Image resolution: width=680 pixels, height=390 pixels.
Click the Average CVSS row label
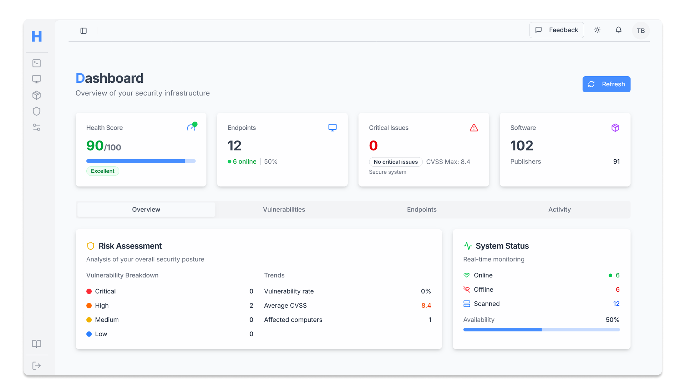click(285, 306)
